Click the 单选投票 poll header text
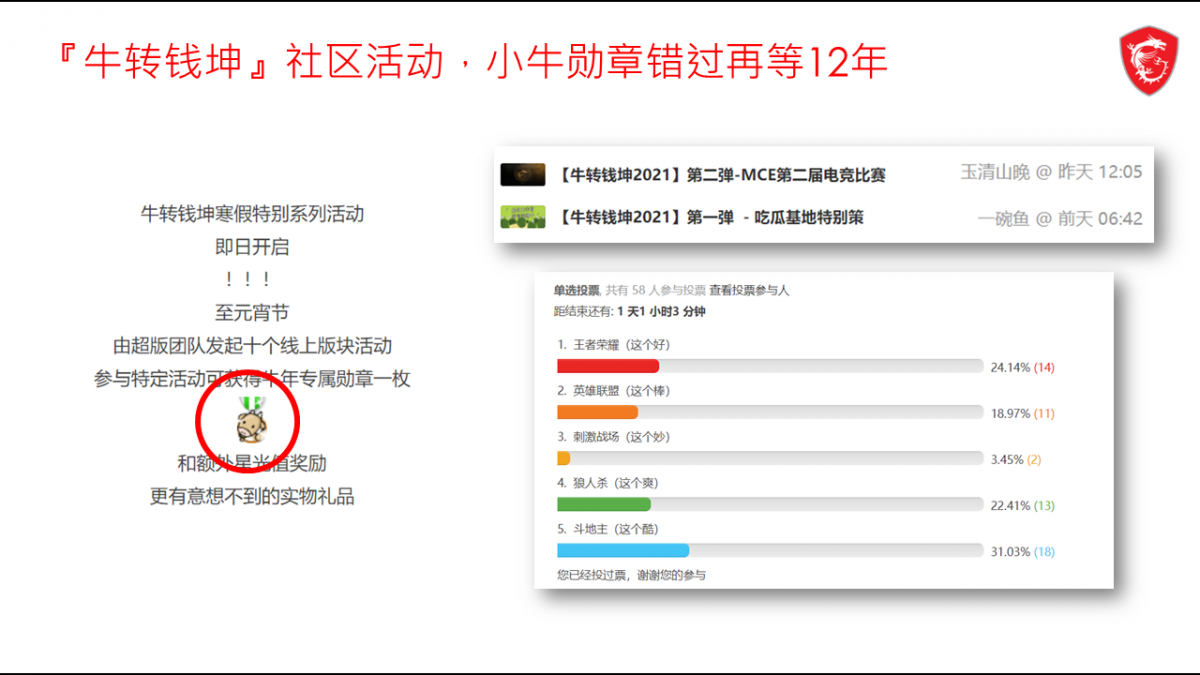This screenshot has height=675, width=1200. [577, 291]
